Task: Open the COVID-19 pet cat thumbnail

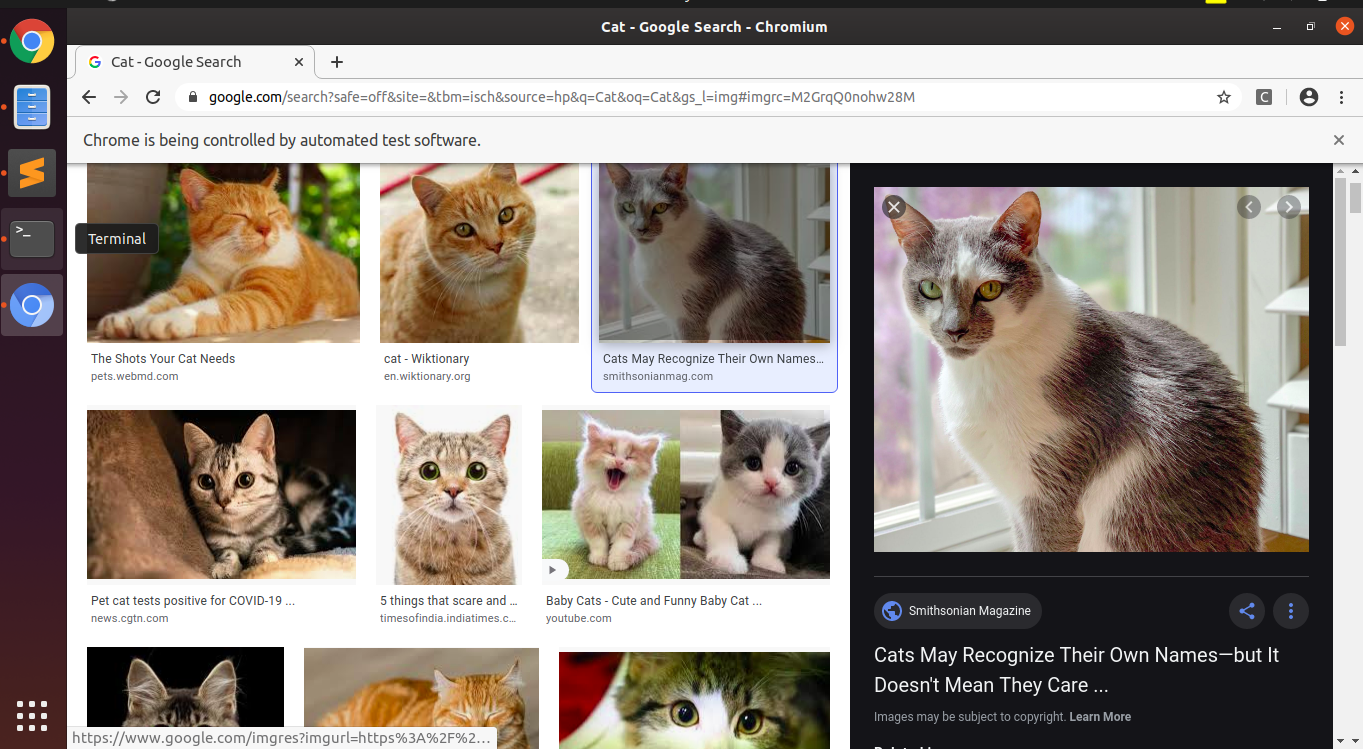Action: click(221, 495)
